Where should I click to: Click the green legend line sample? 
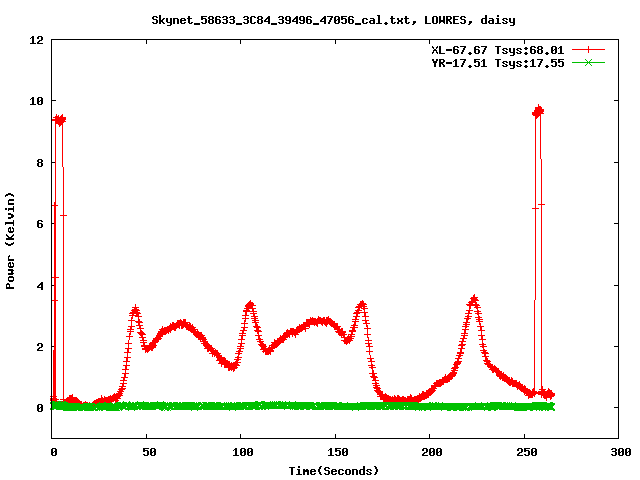[x=588, y=62]
